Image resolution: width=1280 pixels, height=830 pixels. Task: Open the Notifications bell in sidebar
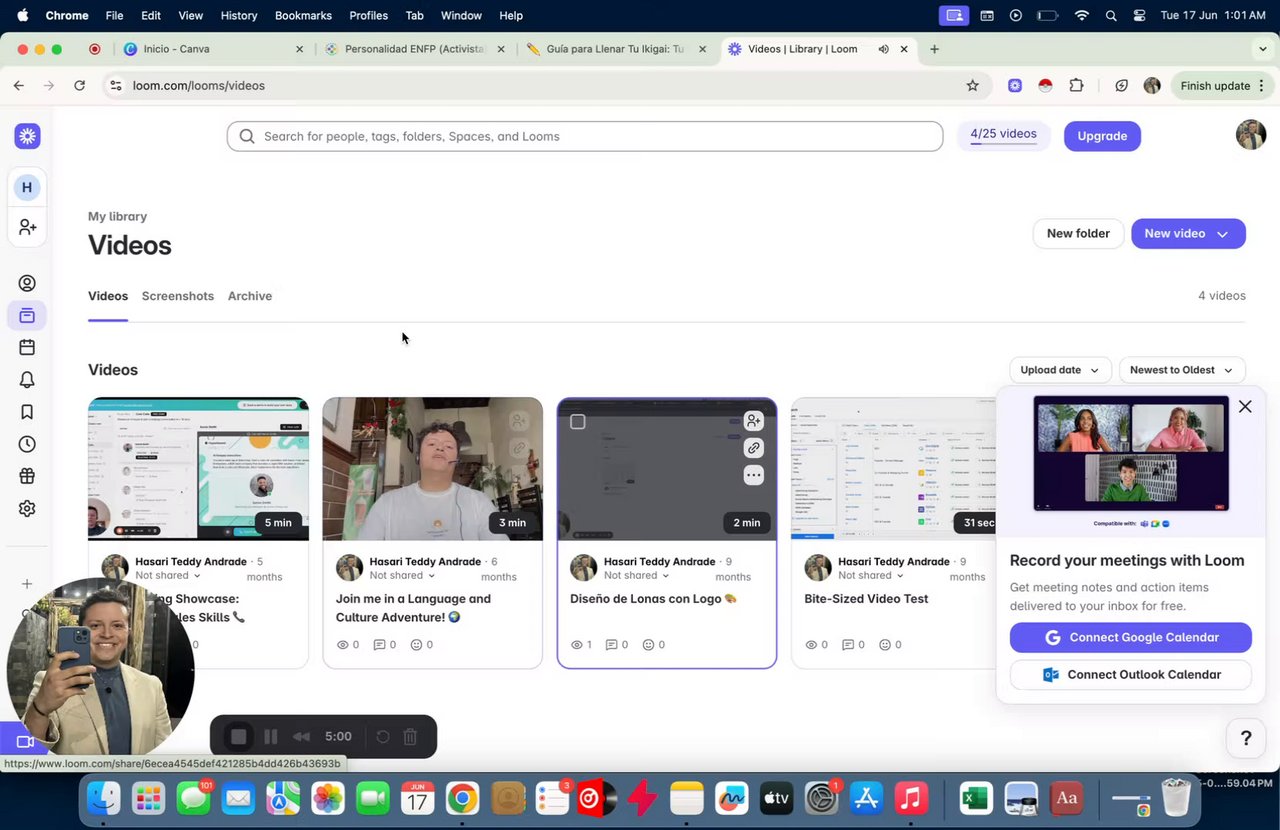(27, 380)
